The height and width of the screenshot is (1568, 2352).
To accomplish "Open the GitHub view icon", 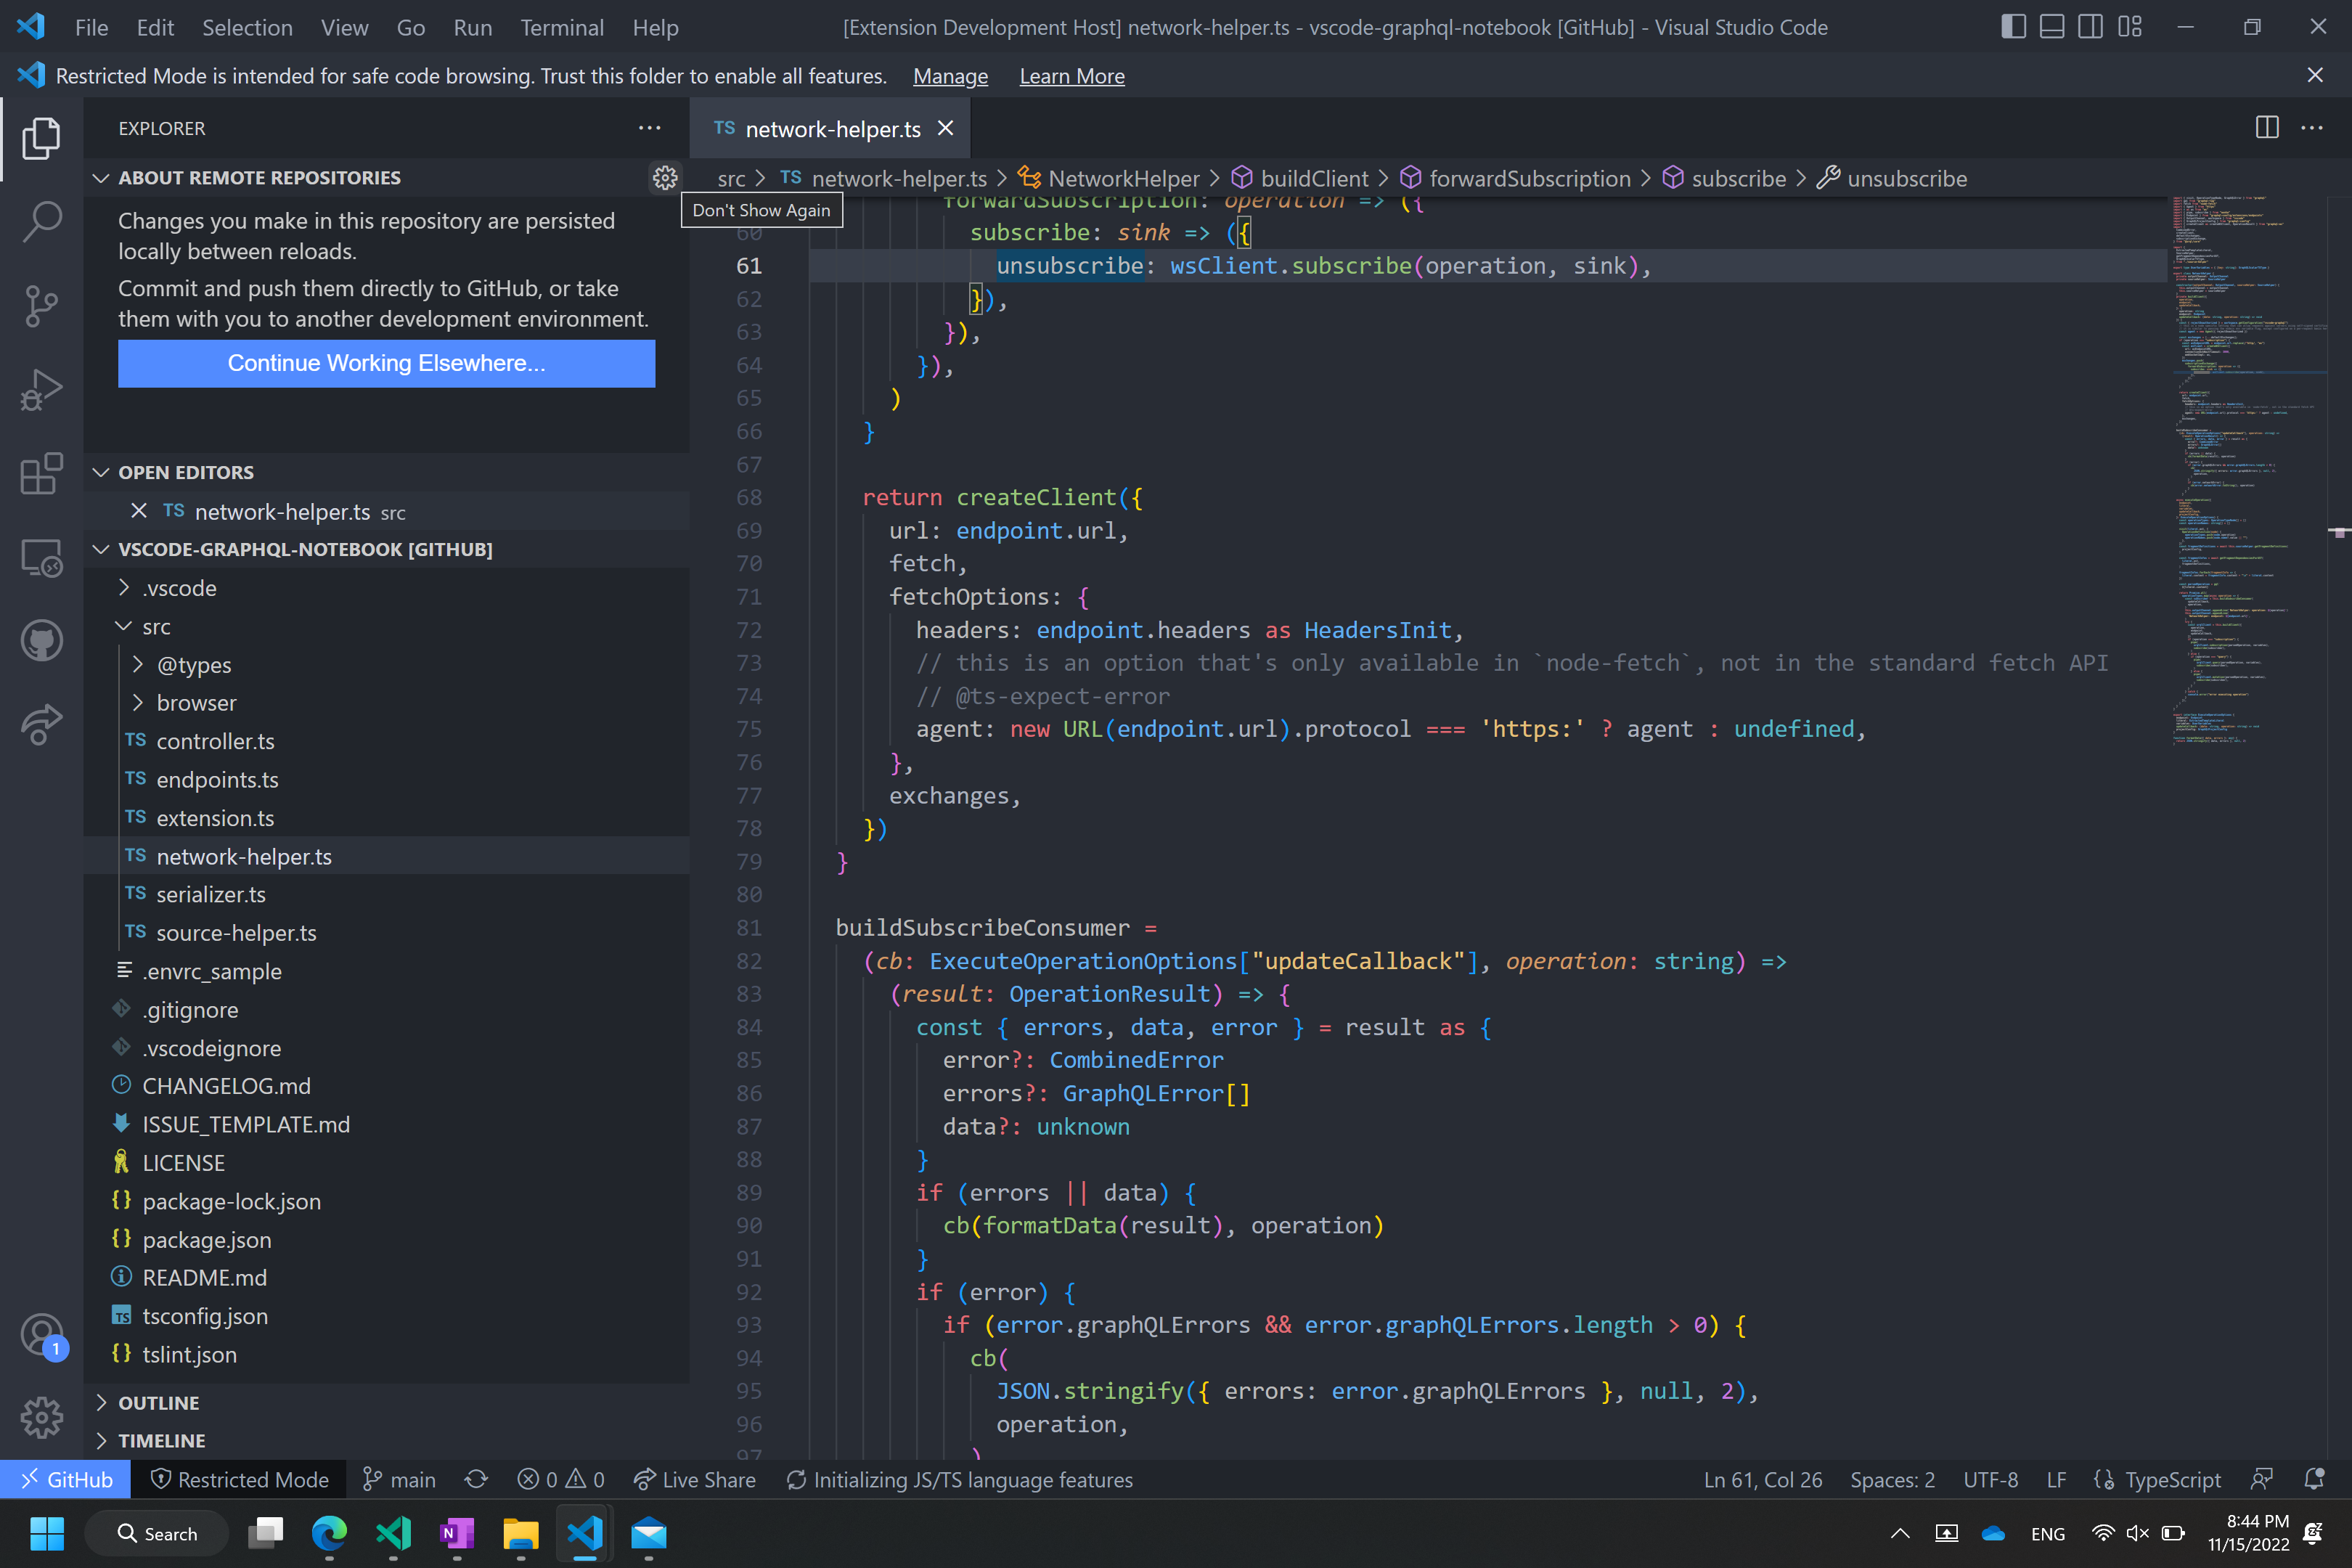I will [41, 641].
